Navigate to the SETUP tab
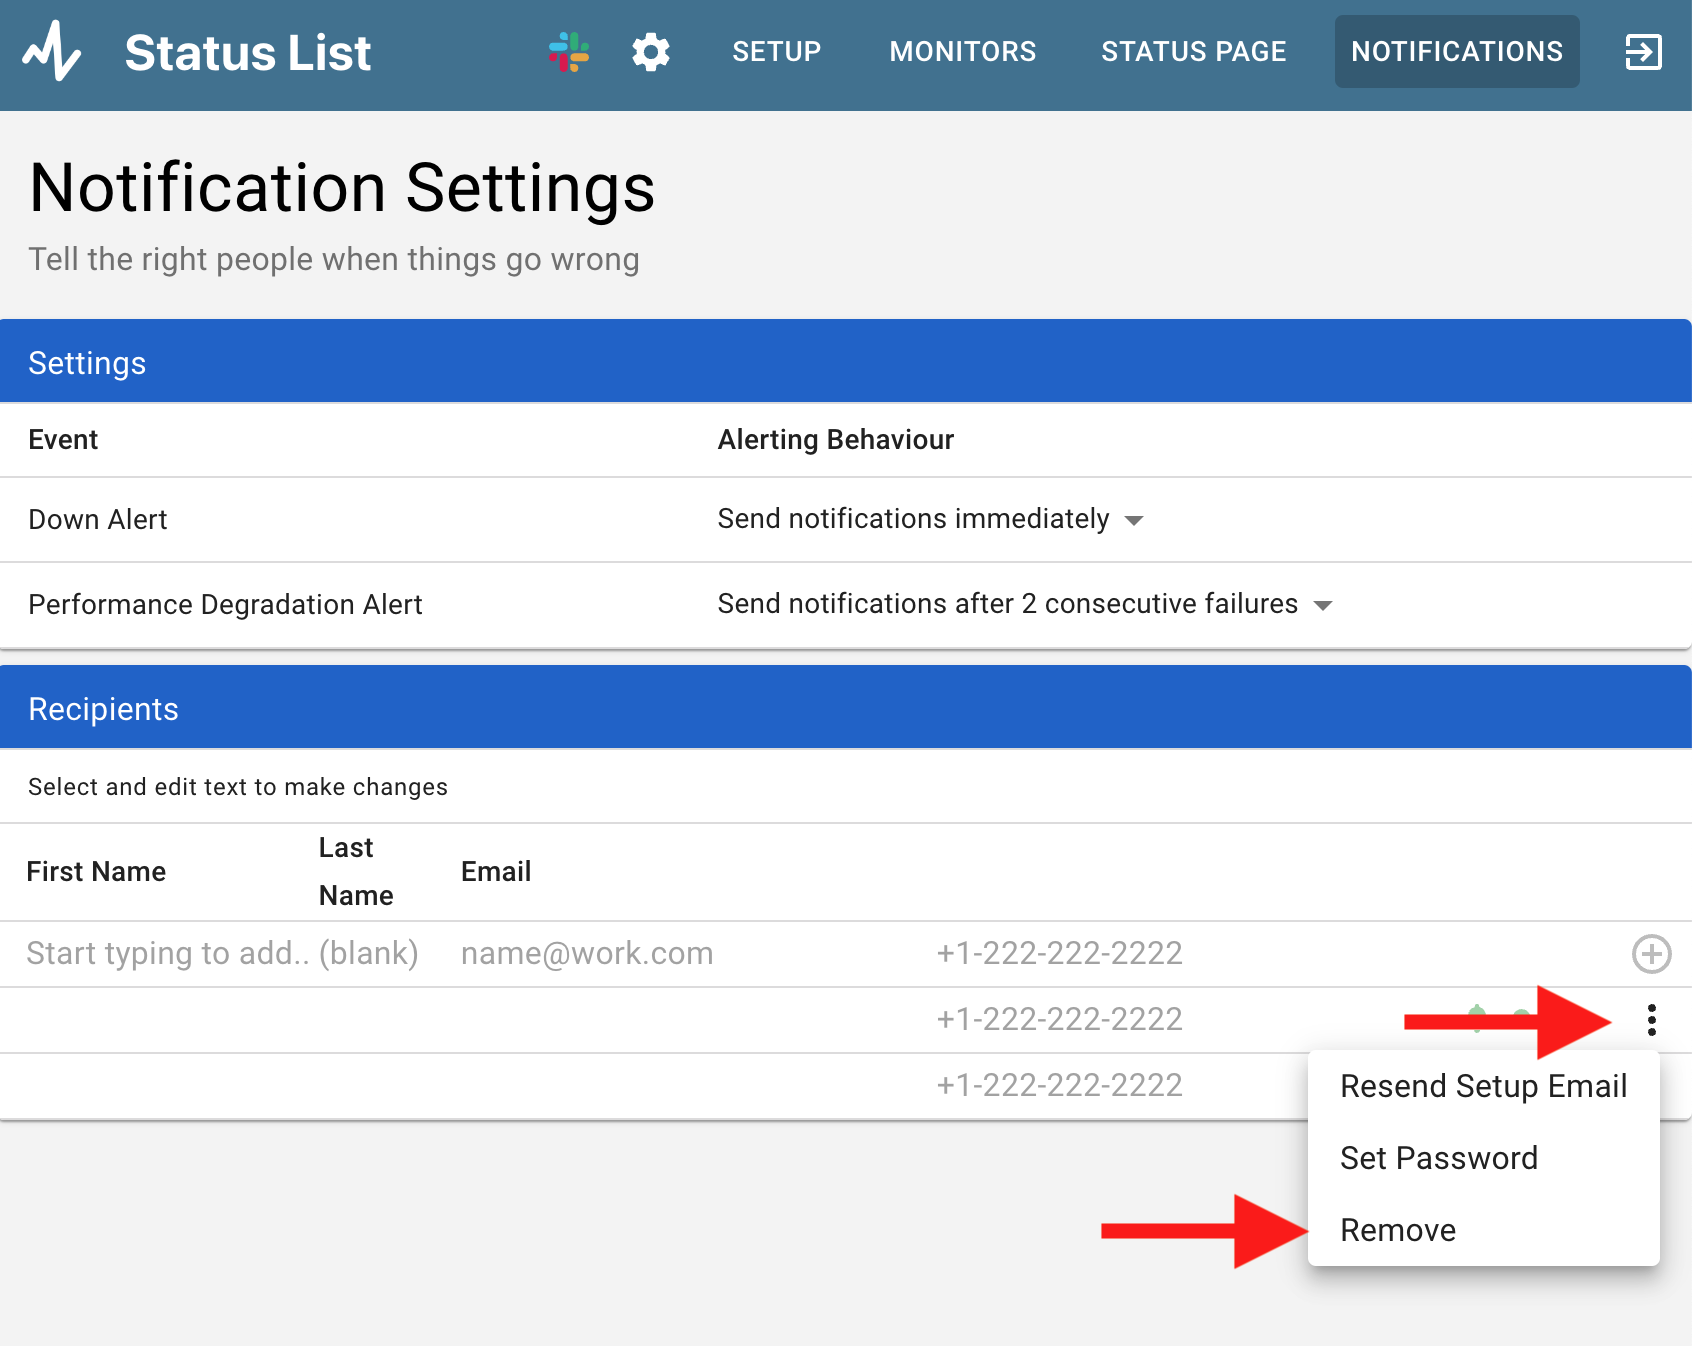 click(776, 51)
